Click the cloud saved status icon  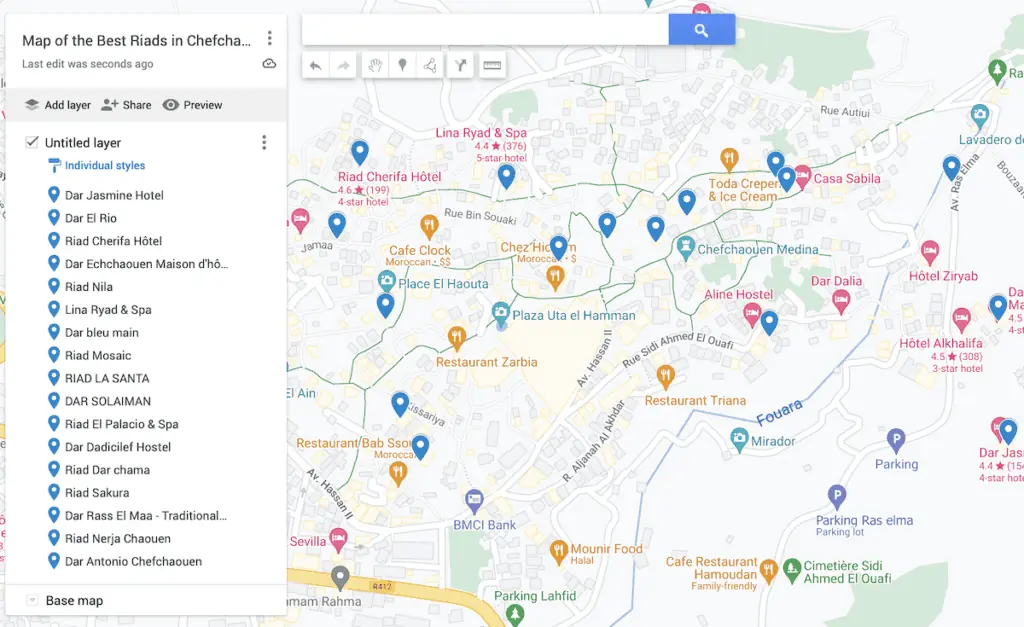tap(269, 64)
